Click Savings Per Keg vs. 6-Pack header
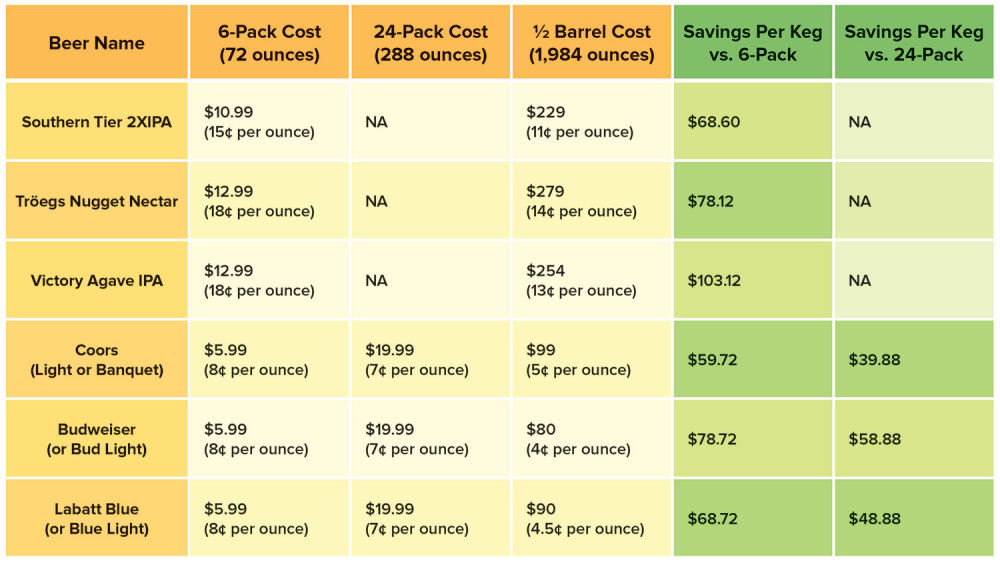This screenshot has height=563, width=1000. coord(753,42)
